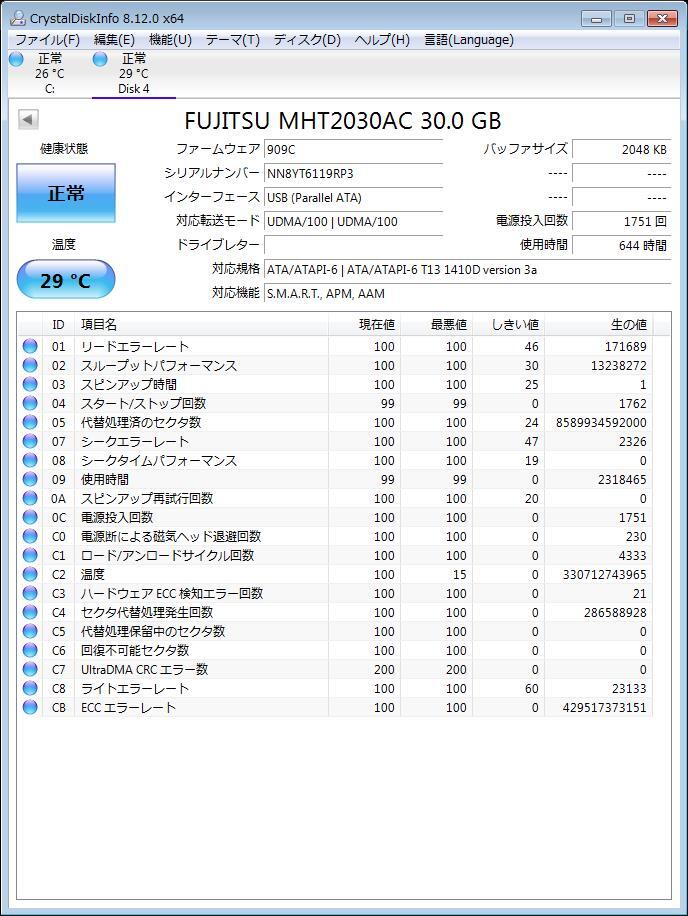688x916 pixels.
Task: Click the 項目名 column header
Action: click(201, 325)
